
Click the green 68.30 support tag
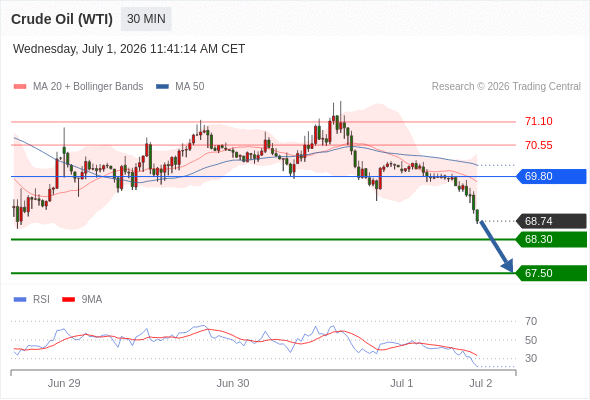[x=551, y=239]
